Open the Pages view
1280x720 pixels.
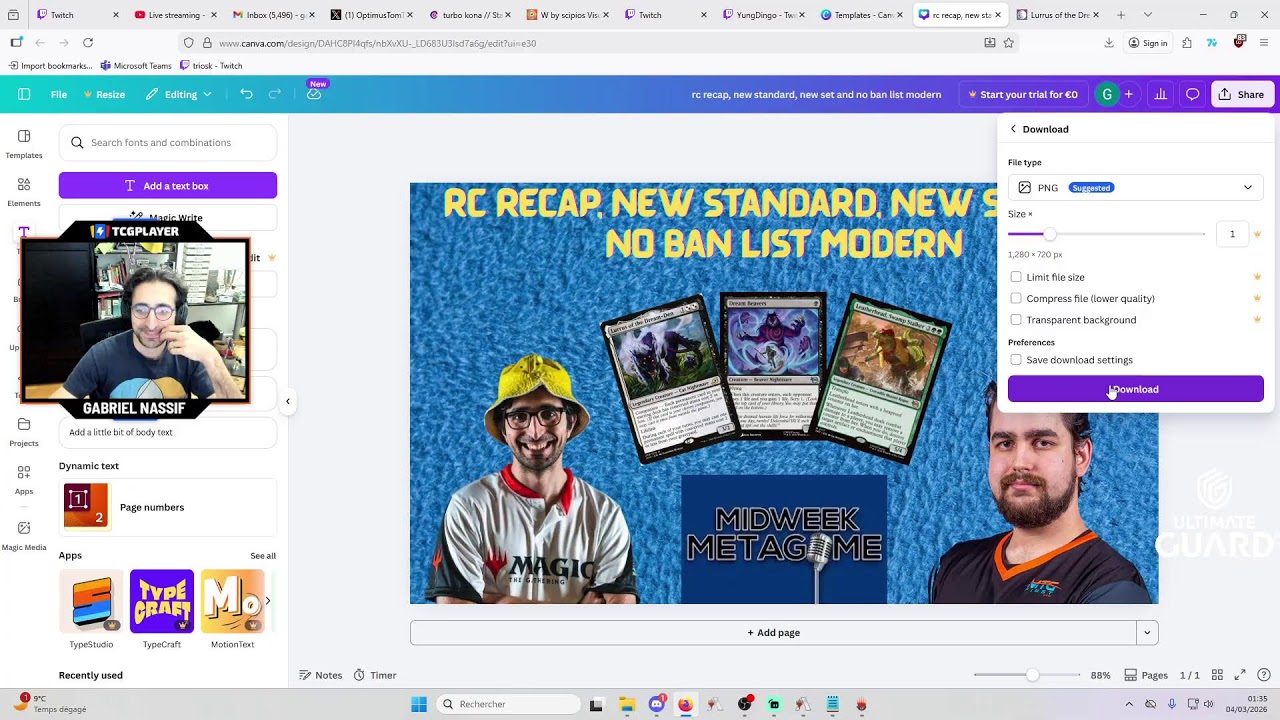pos(1146,675)
